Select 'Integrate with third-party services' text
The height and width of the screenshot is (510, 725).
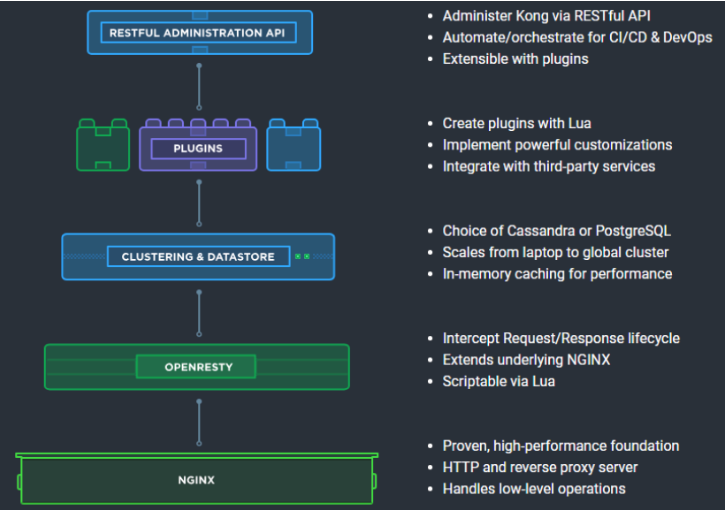click(548, 166)
